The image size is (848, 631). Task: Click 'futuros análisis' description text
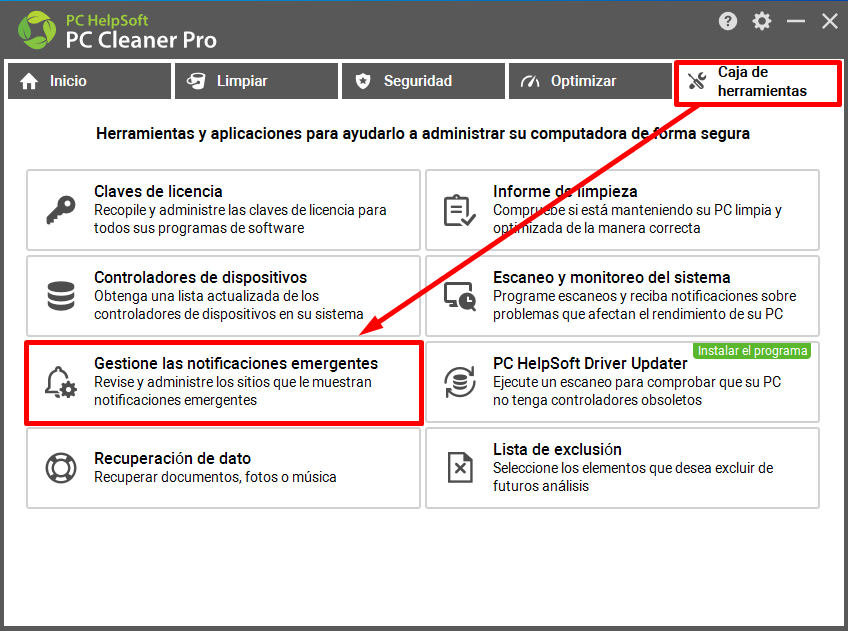(541, 486)
